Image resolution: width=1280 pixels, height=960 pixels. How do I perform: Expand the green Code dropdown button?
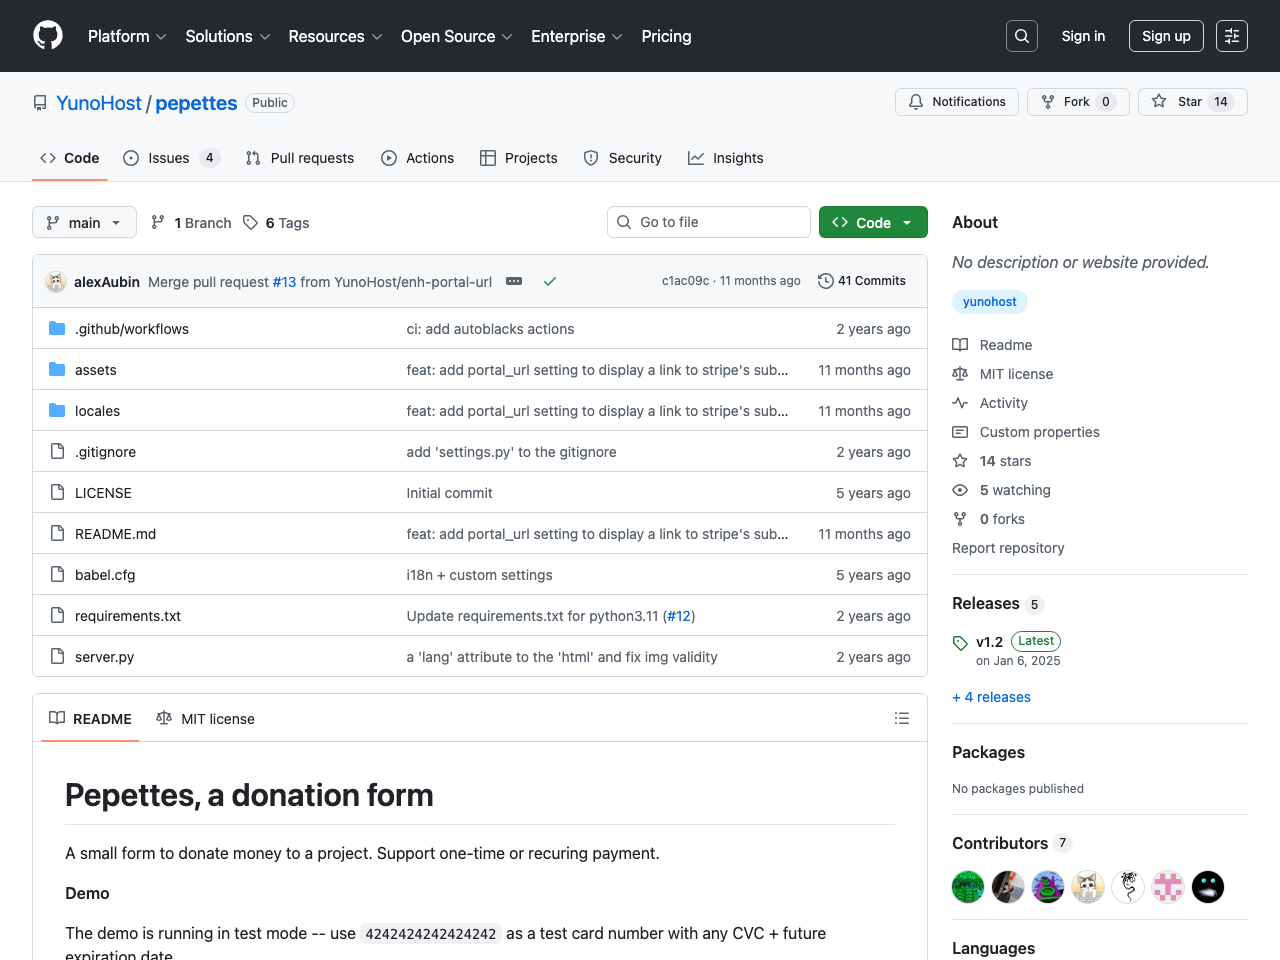[873, 223]
